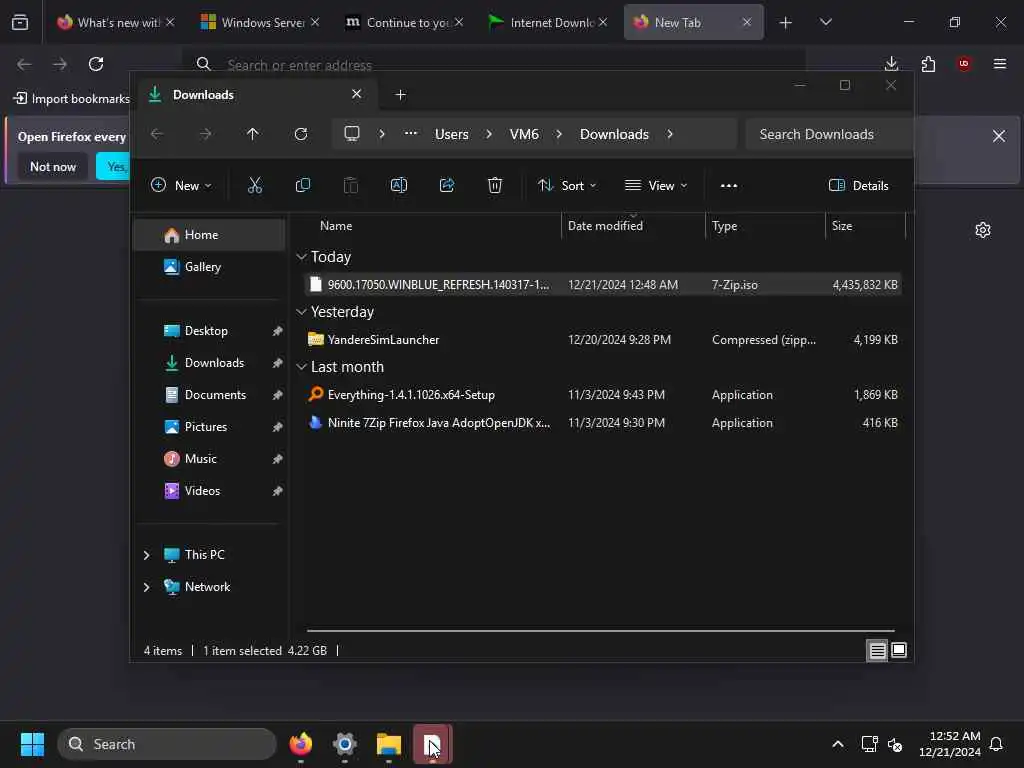Screen dimensions: 1024x768
Task: Add a new Explorer tab
Action: (400, 95)
